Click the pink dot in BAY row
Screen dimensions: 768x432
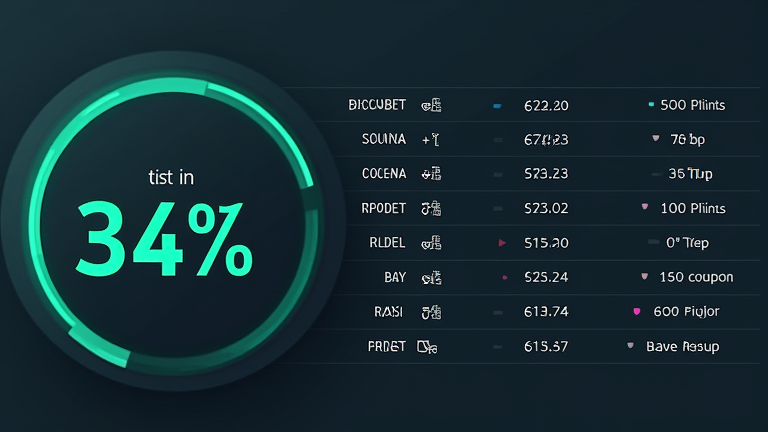click(504, 278)
